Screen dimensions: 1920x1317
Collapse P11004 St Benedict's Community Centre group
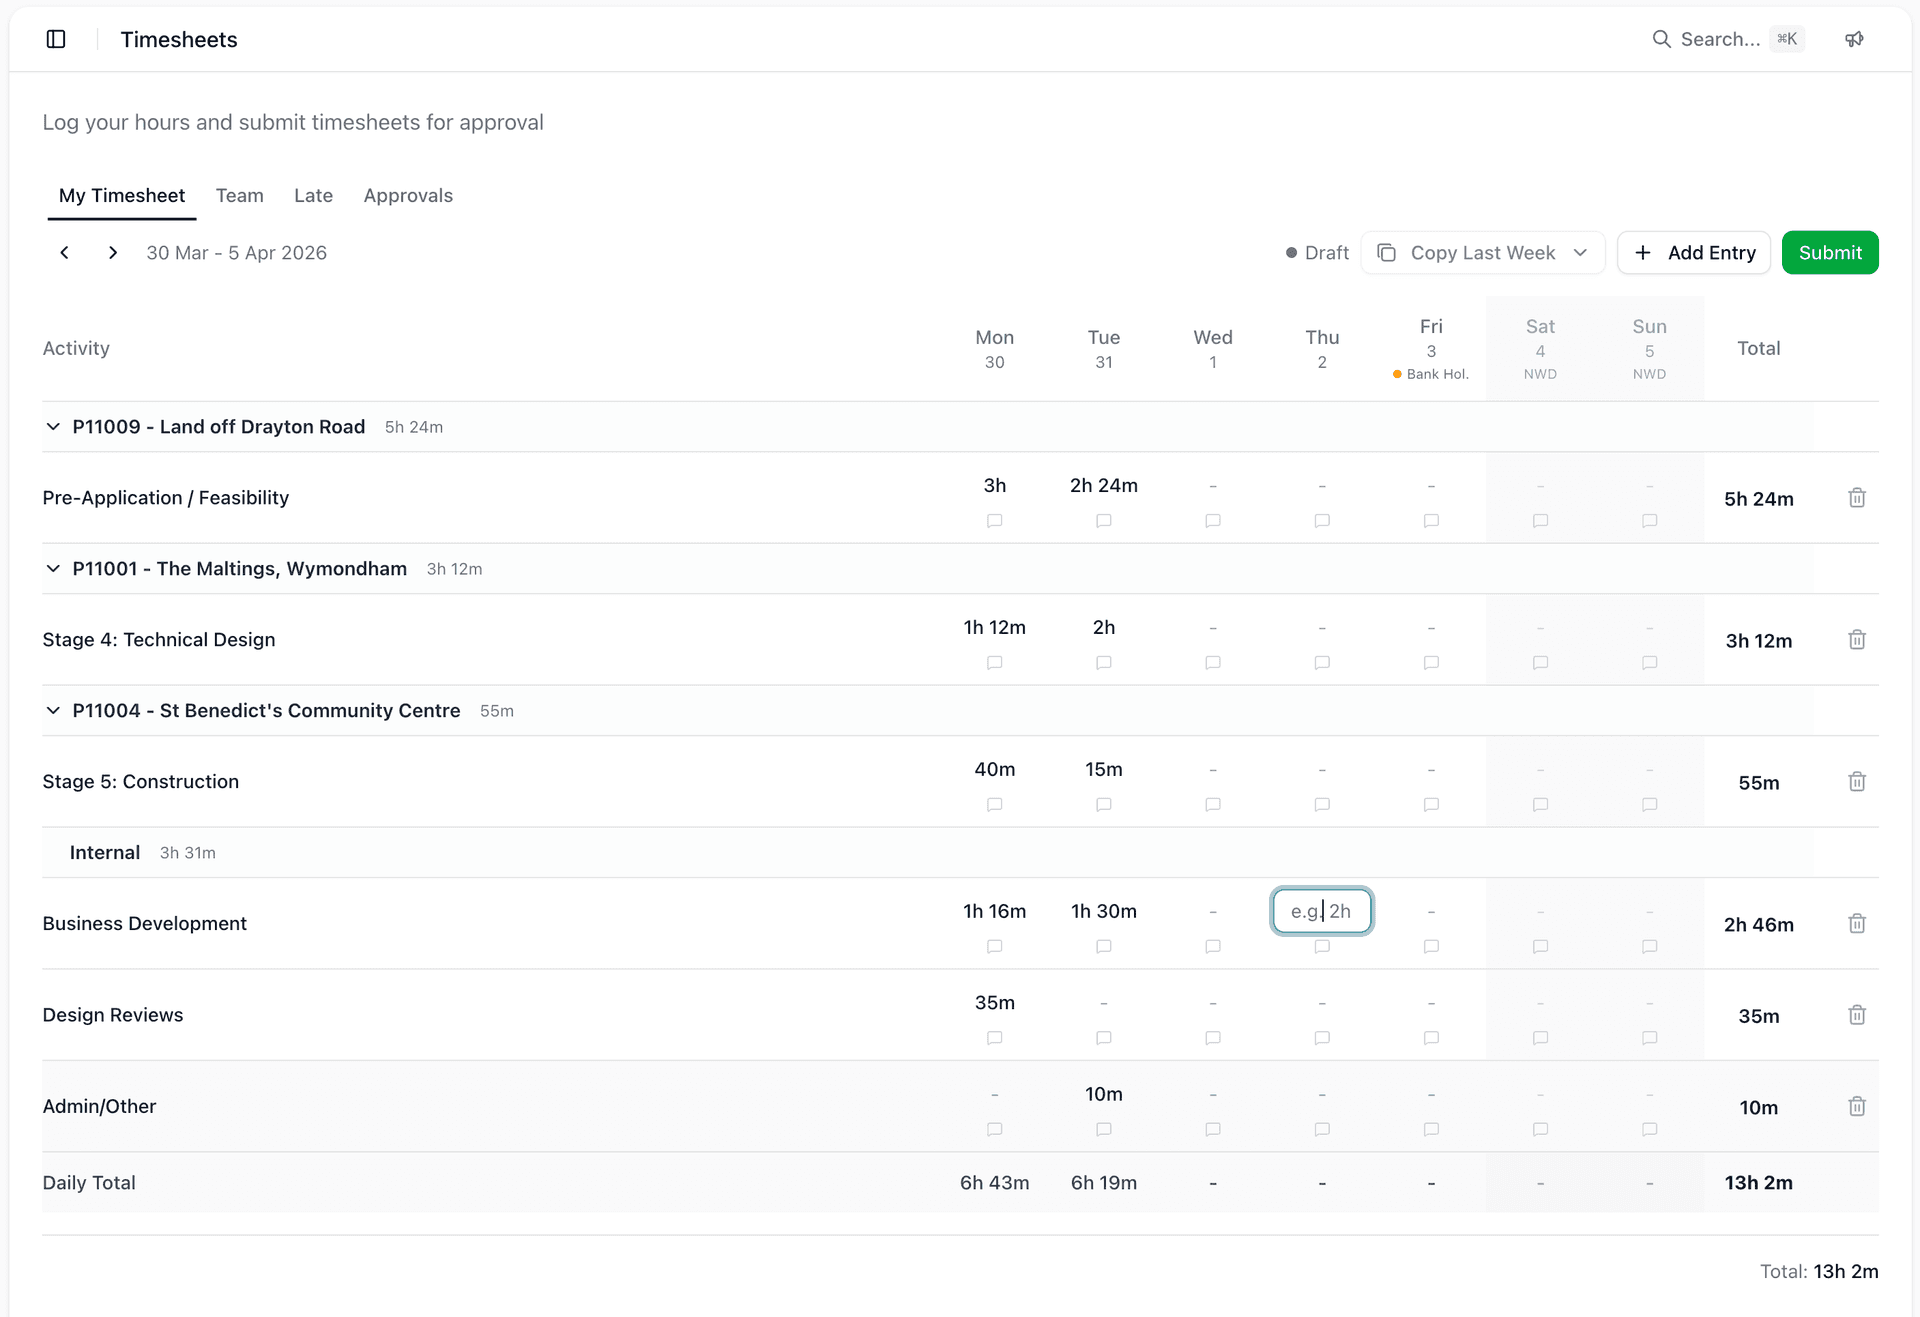click(53, 711)
